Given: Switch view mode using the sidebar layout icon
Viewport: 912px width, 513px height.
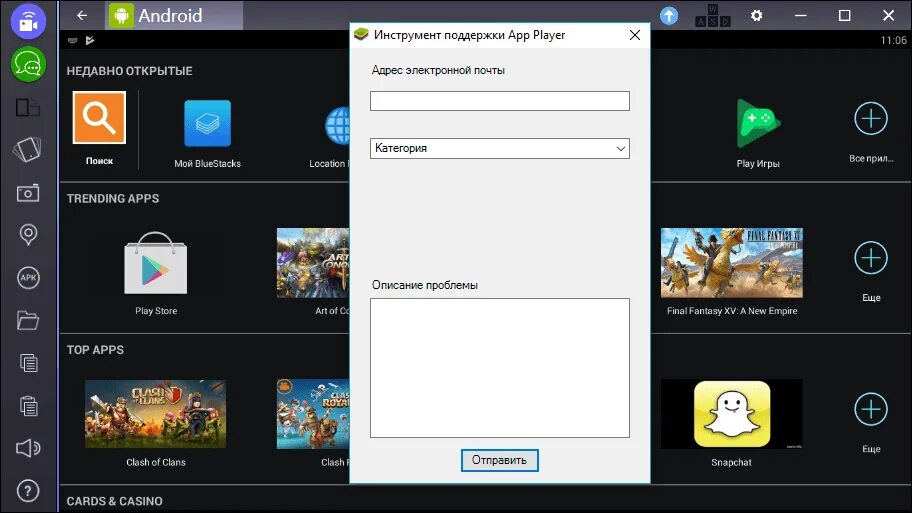Looking at the screenshot, I should point(27,108).
